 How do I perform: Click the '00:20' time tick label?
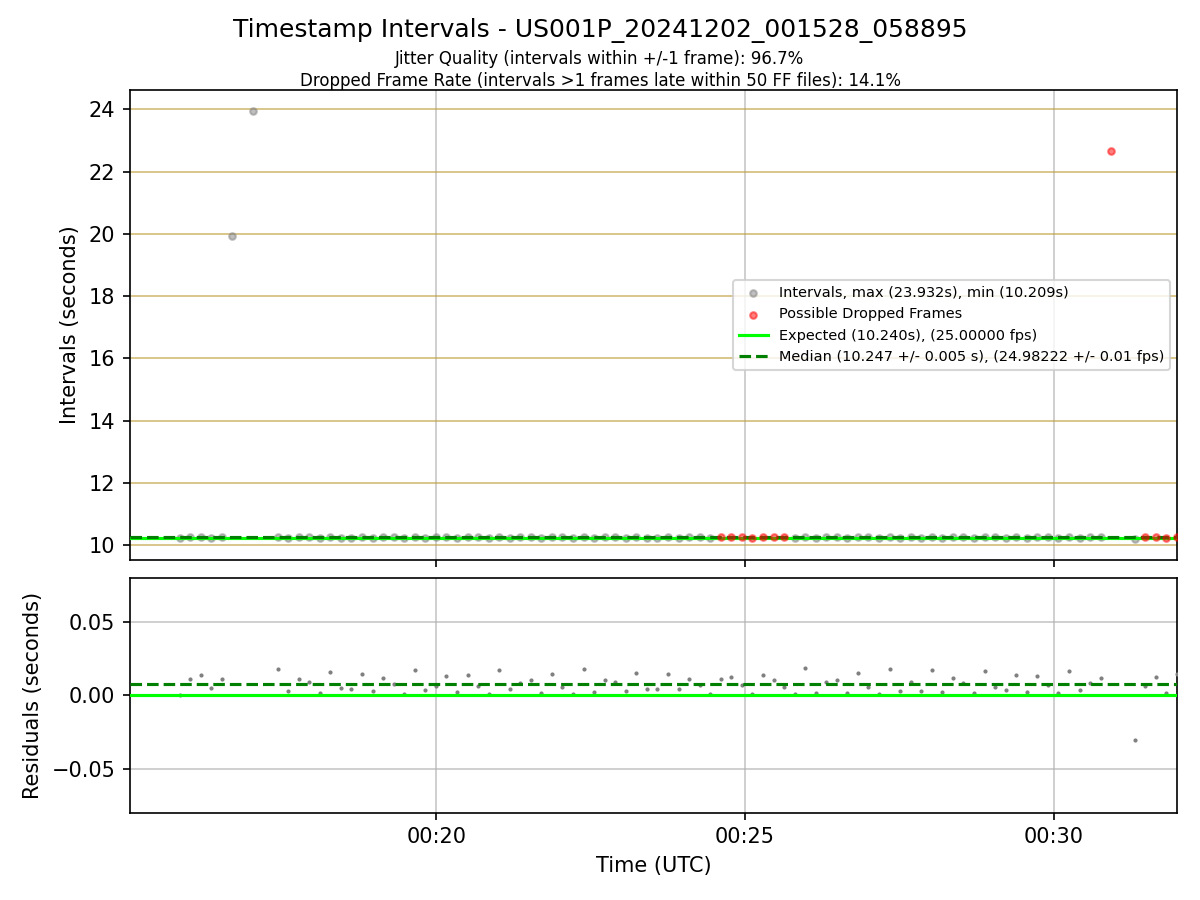tap(436, 834)
